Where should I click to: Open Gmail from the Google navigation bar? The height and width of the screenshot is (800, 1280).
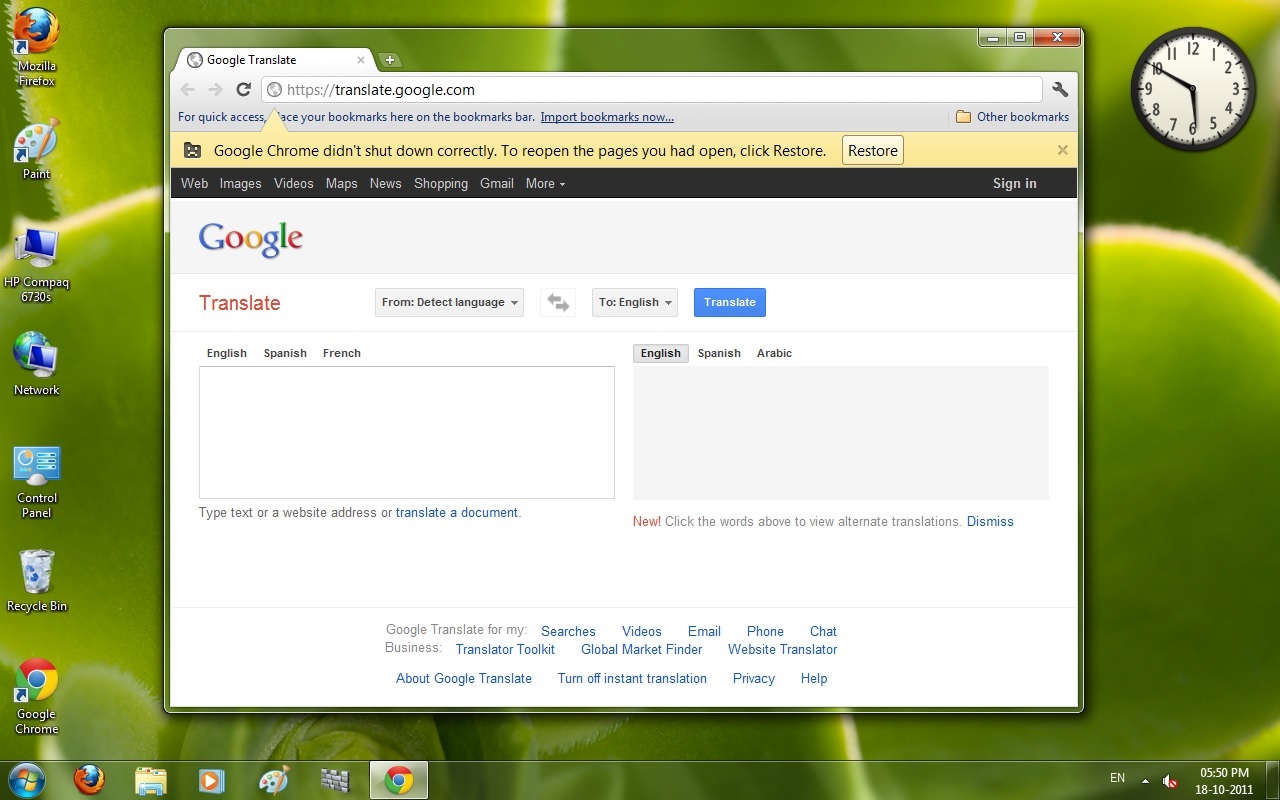(x=496, y=184)
